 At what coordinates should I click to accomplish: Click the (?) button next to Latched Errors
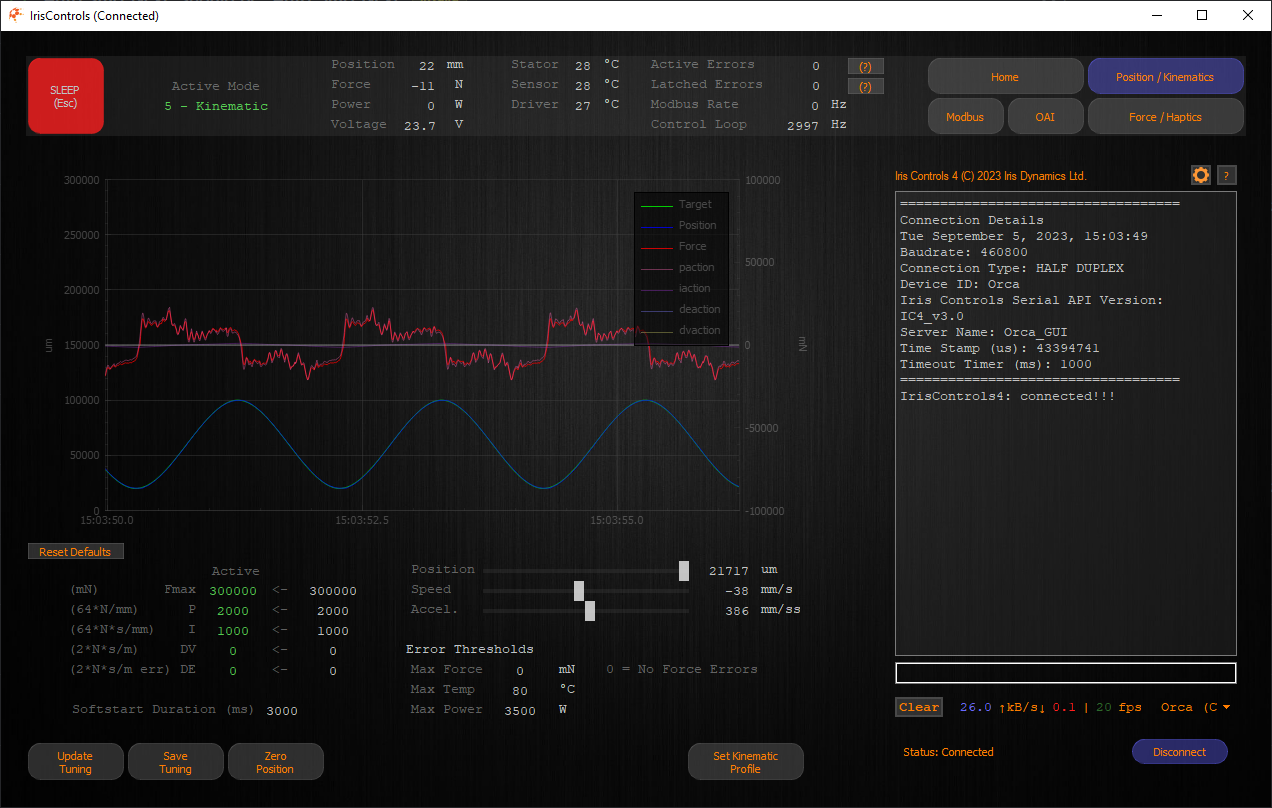click(x=865, y=86)
